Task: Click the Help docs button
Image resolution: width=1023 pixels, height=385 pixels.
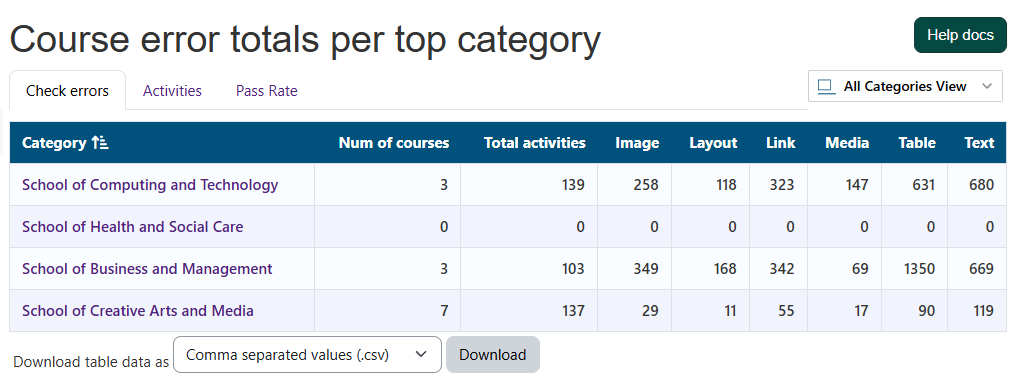Action: click(x=960, y=35)
